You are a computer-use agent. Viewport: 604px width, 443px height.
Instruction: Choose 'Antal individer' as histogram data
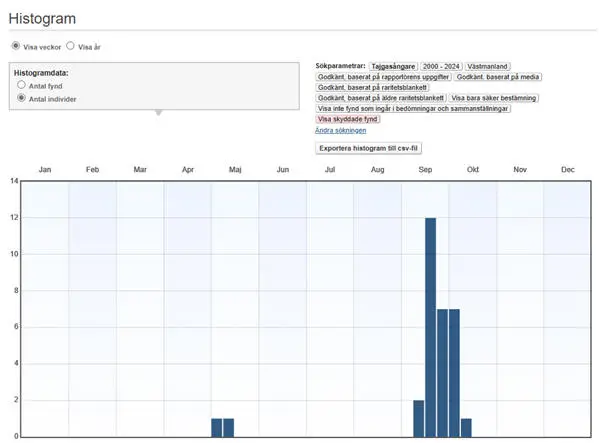[x=22, y=99]
